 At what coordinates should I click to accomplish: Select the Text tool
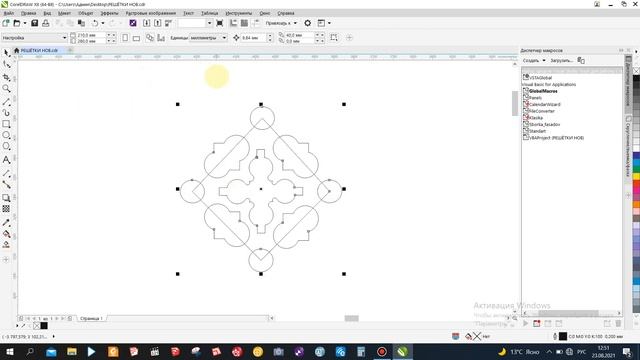pyautogui.click(x=7, y=160)
